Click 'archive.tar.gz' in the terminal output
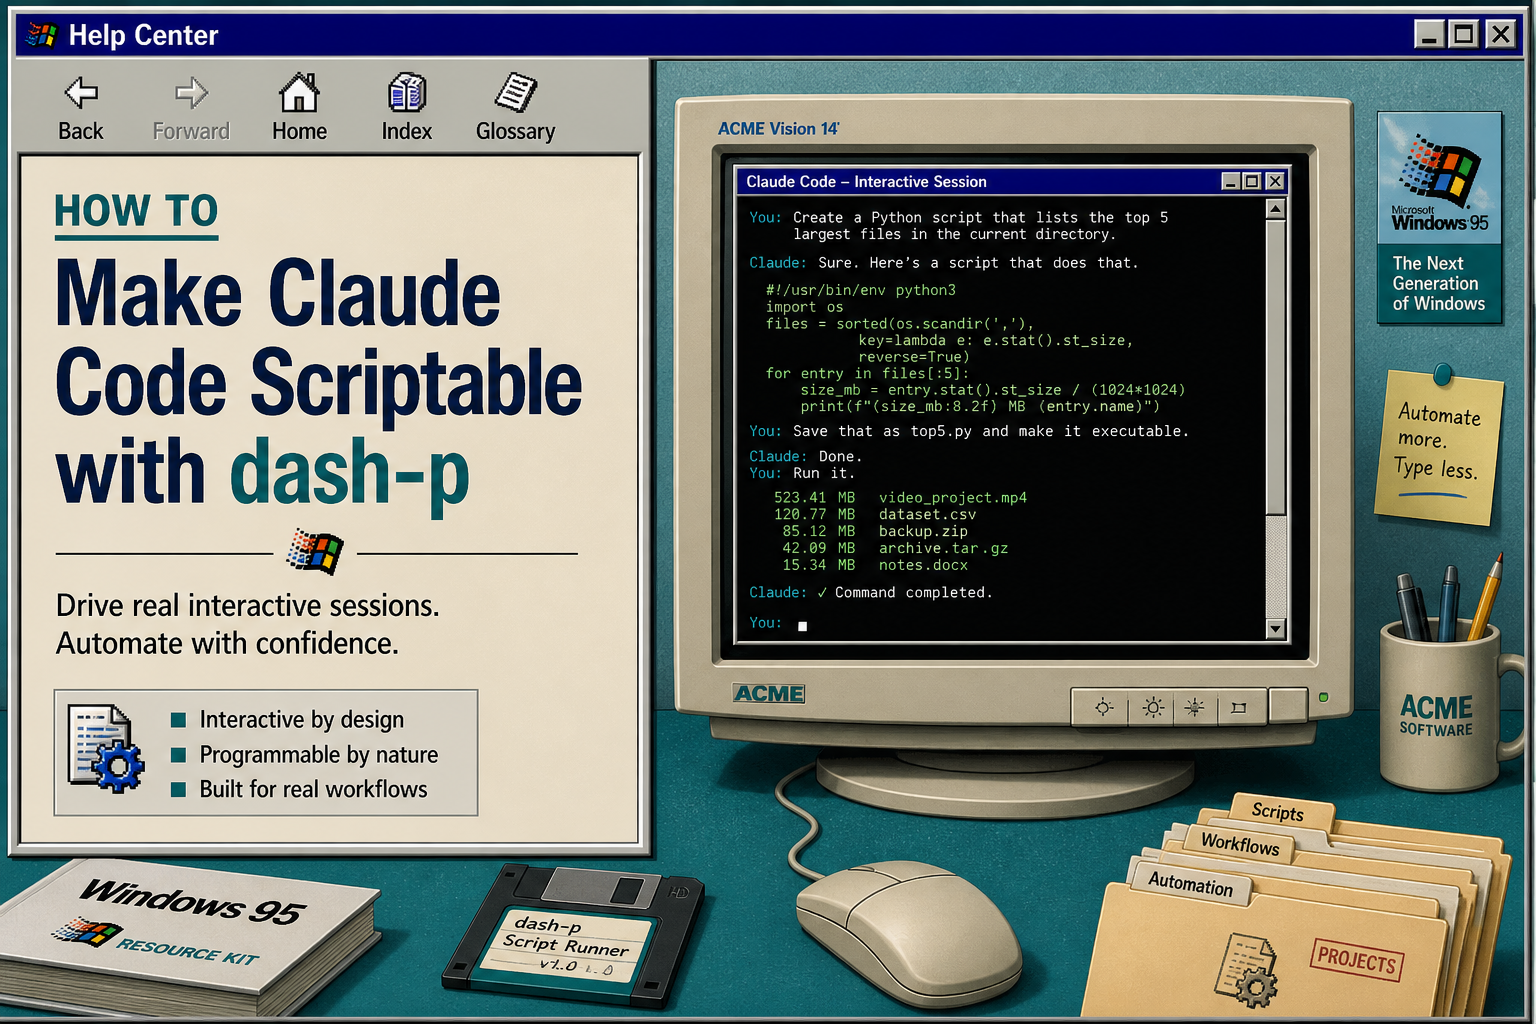Screen dimensions: 1536x1024 tap(944, 549)
